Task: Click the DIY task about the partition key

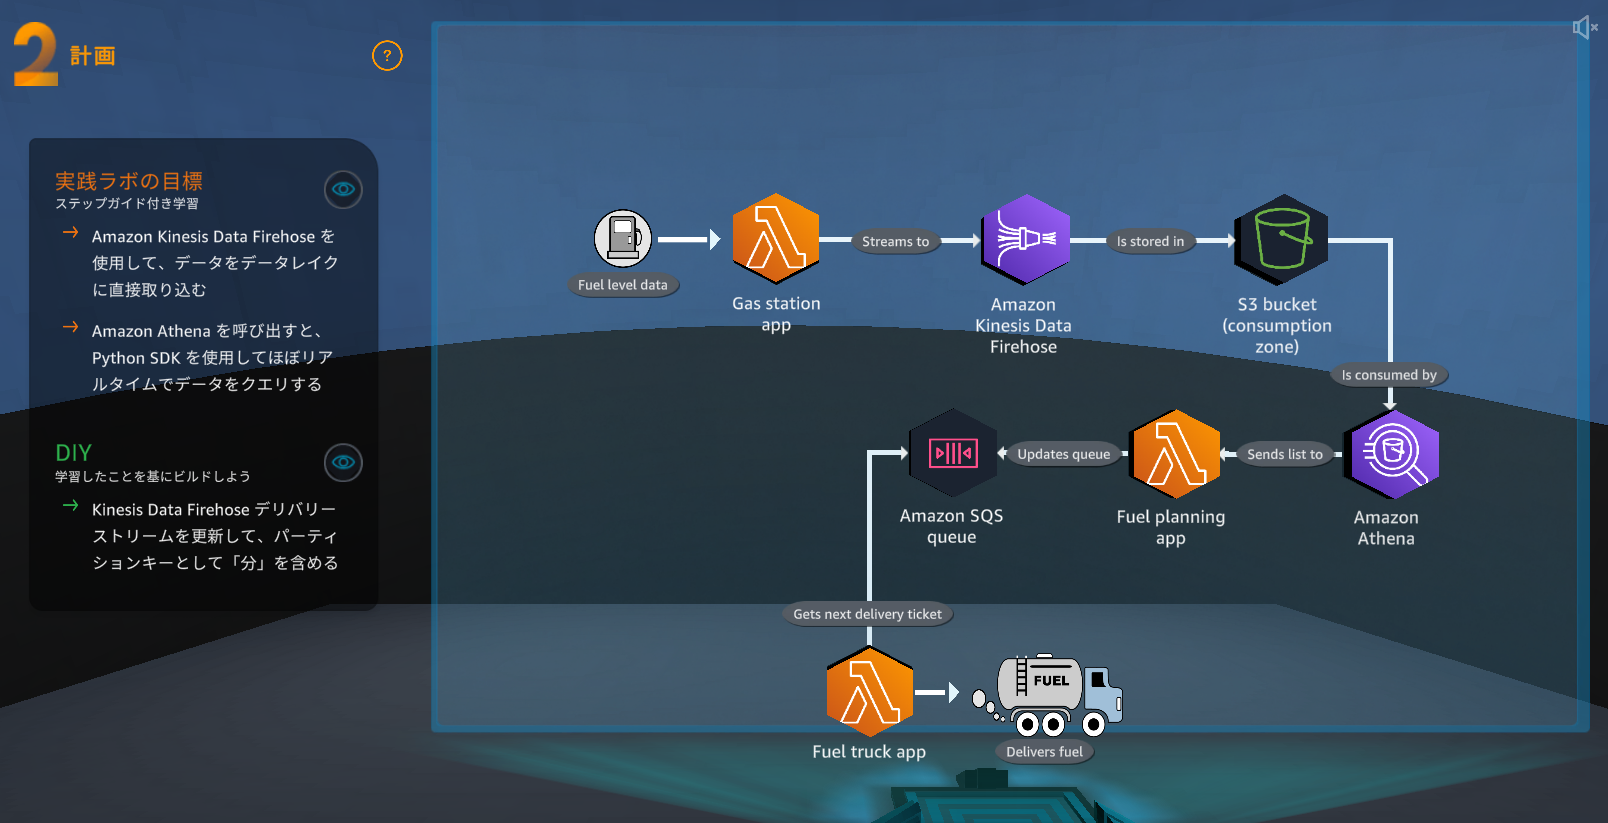Action: [215, 536]
